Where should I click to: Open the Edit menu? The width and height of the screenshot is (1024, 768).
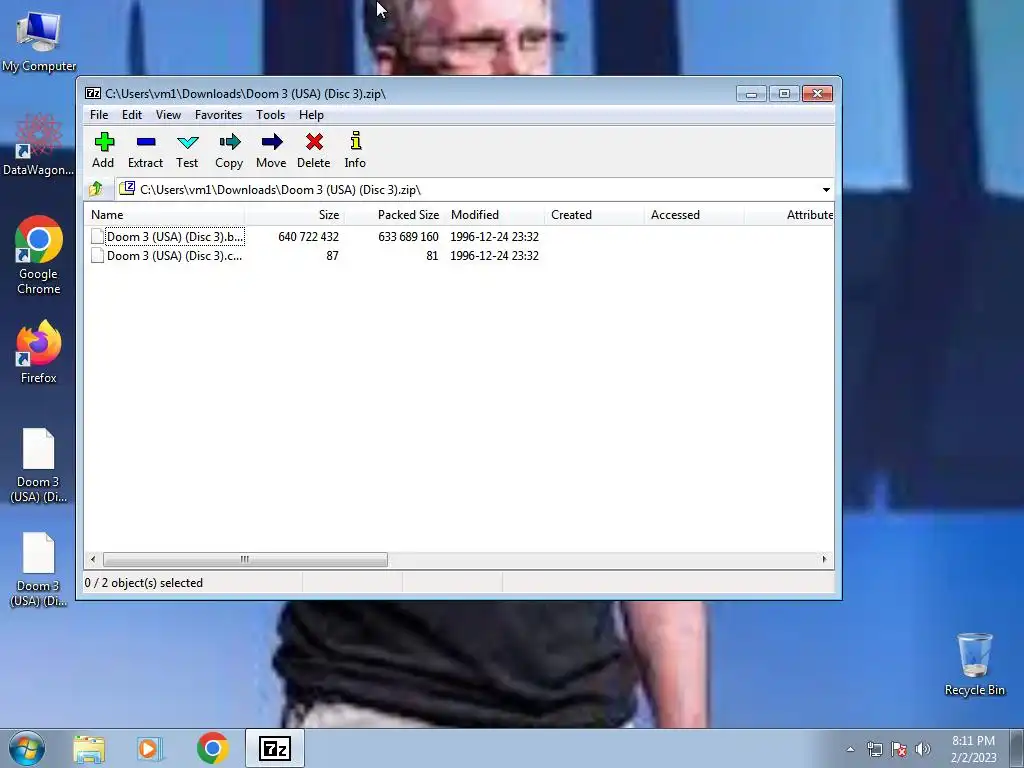pyautogui.click(x=132, y=114)
